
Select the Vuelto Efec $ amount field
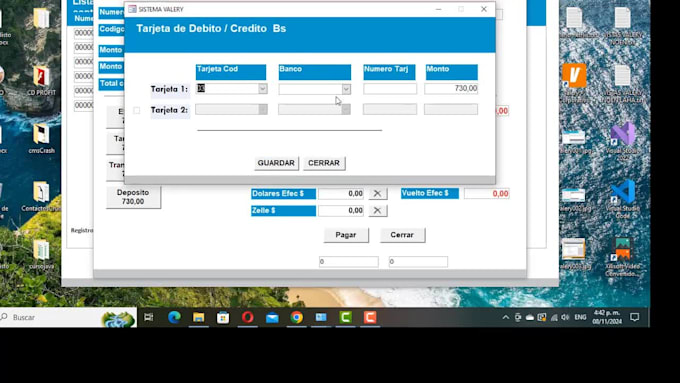487,193
